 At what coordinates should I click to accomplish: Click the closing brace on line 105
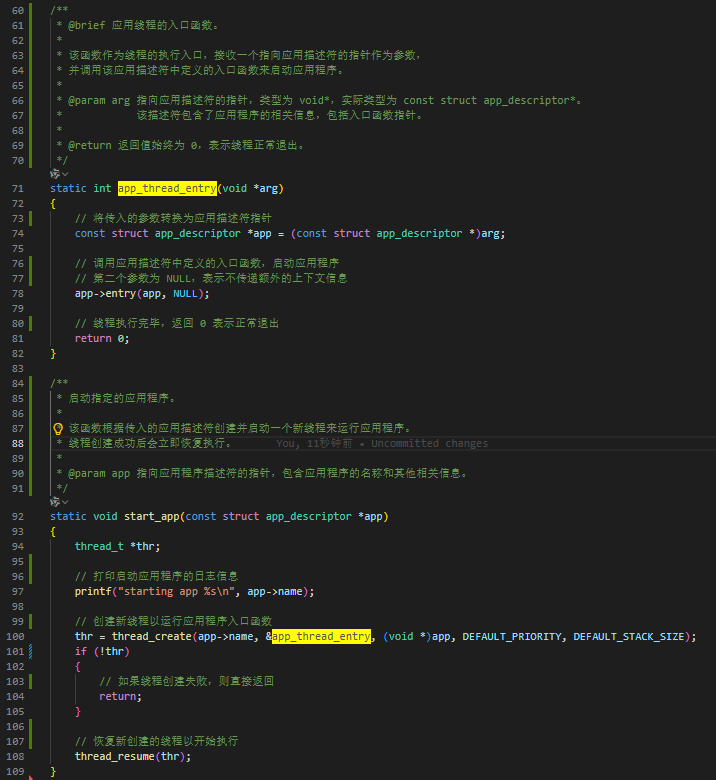(x=78, y=711)
